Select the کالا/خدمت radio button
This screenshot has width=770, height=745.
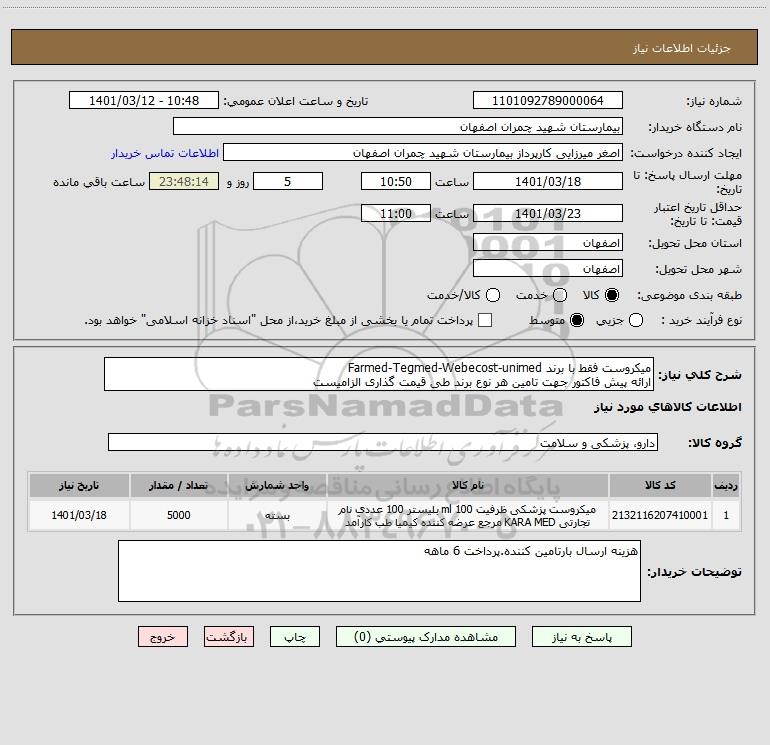(493, 295)
